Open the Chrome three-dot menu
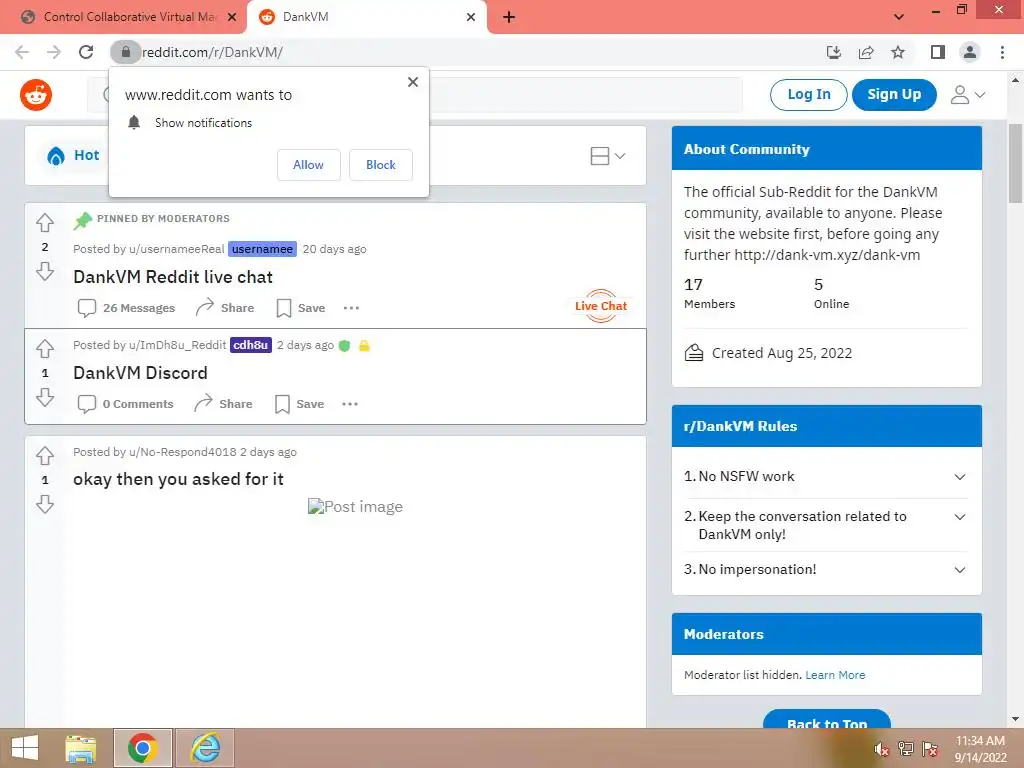Screen dimensions: 1024x768 pos(1002,52)
